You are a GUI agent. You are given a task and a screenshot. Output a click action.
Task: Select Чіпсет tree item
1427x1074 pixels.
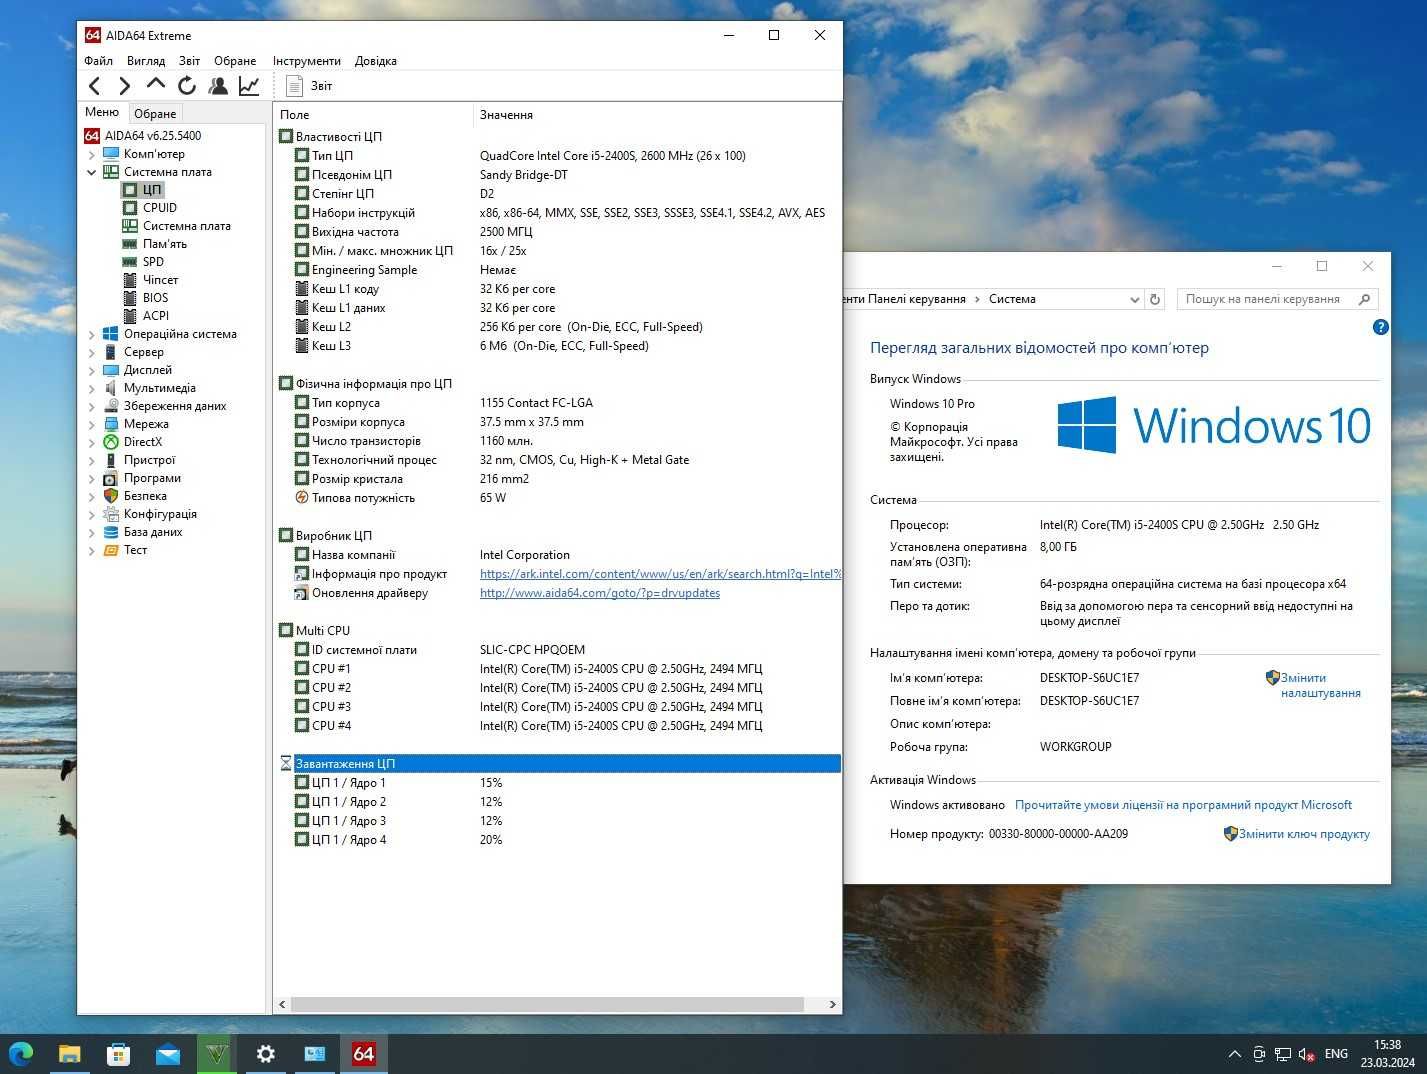tap(160, 280)
